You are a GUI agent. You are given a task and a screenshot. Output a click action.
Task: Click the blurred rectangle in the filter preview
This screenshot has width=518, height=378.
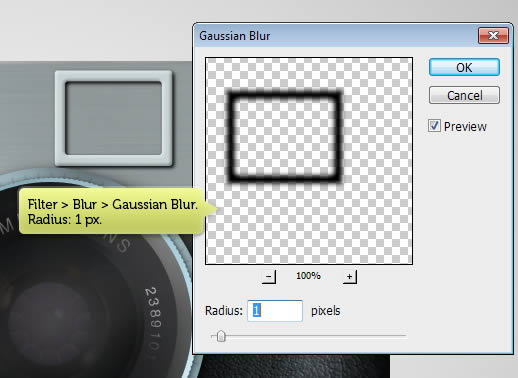[286, 137]
